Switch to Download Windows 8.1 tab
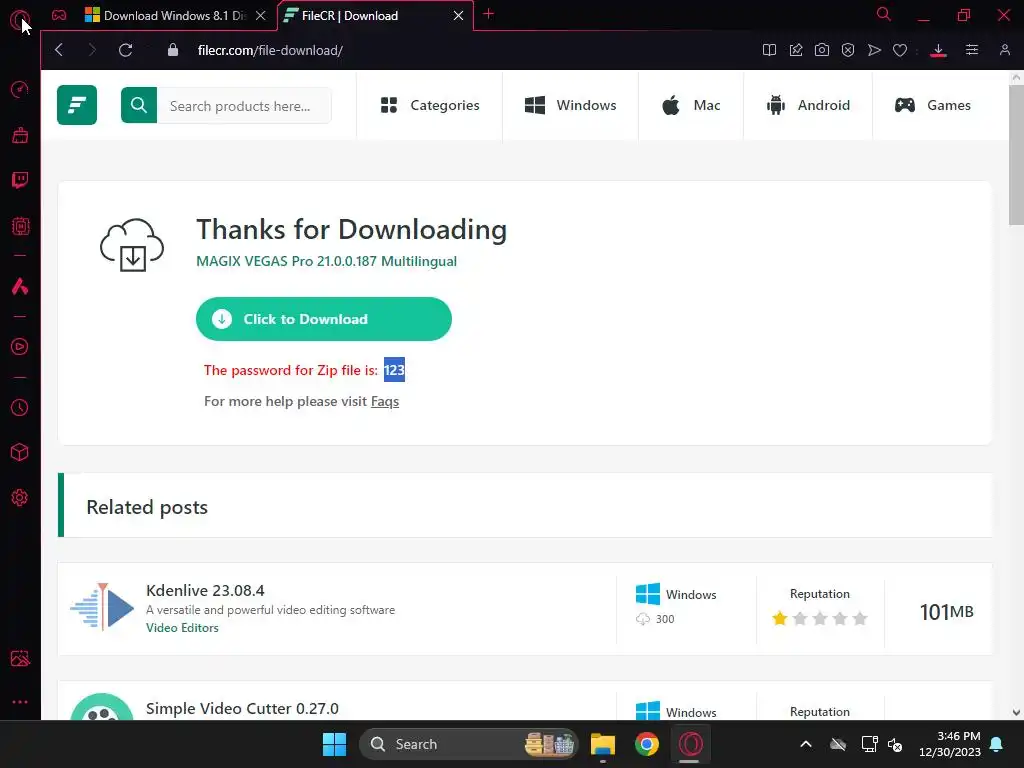The width and height of the screenshot is (1024, 768). point(167,16)
